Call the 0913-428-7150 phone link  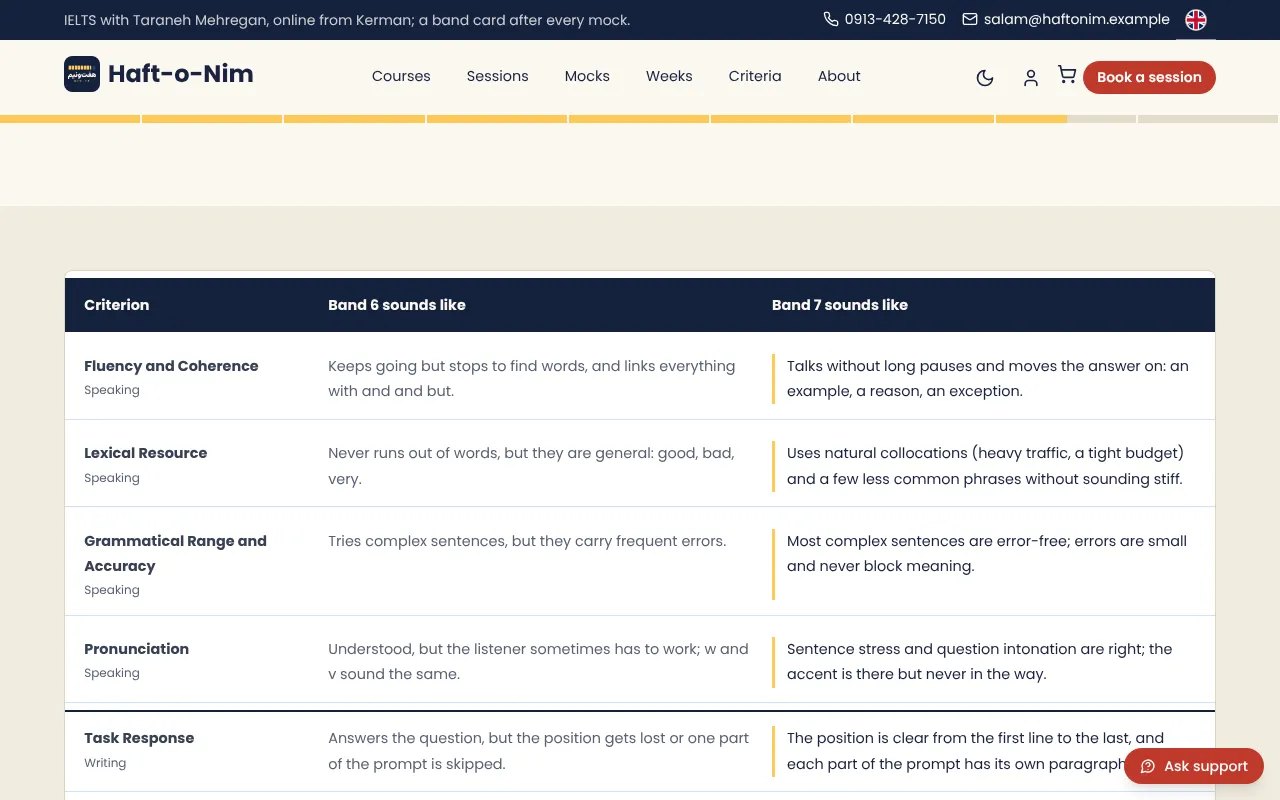pyautogui.click(x=895, y=19)
